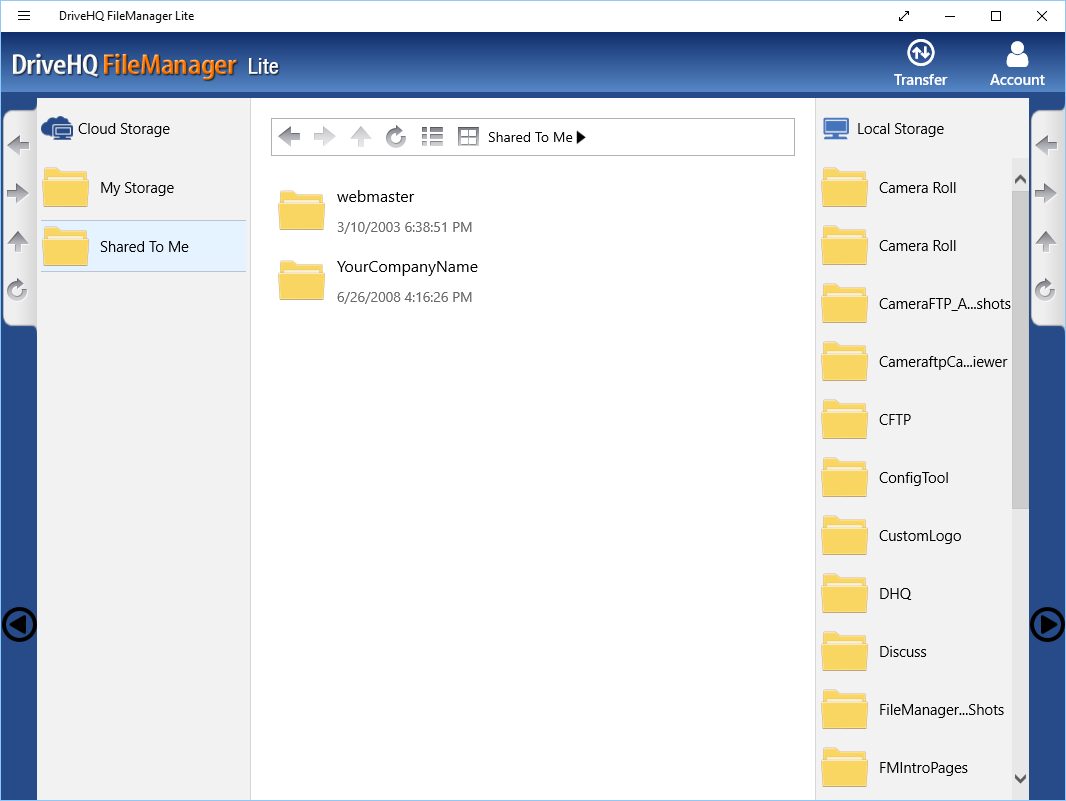Collapse the right local panel with circular arrow
1066x801 pixels.
tap(1047, 625)
